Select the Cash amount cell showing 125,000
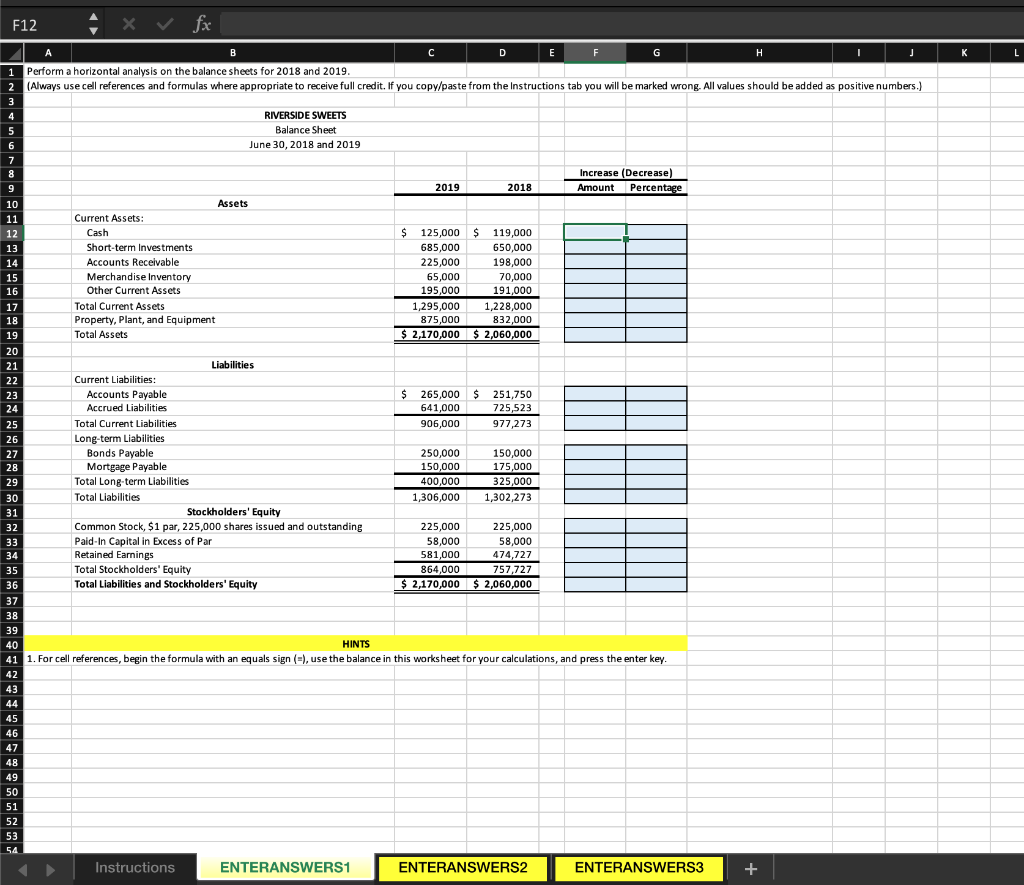Viewport: 1024px width, 885px height. 430,232
